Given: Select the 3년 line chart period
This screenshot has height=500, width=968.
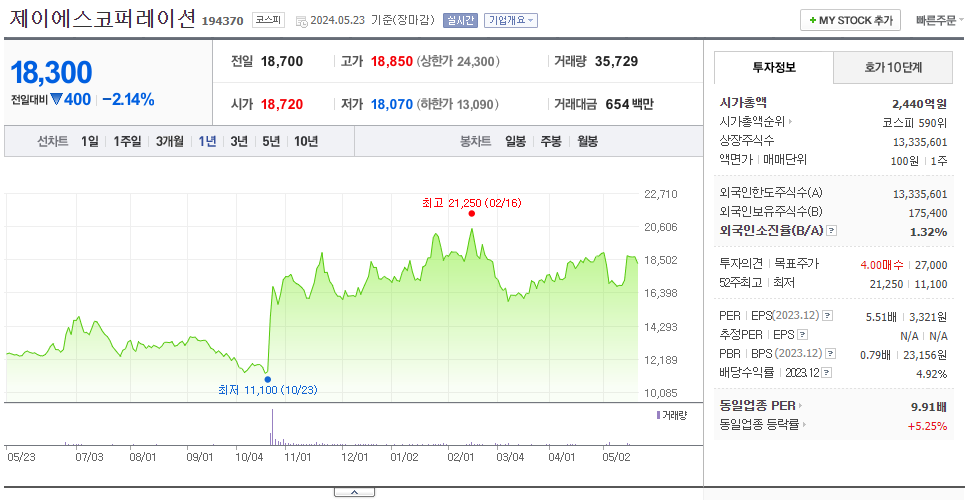Looking at the screenshot, I should click(x=239, y=141).
